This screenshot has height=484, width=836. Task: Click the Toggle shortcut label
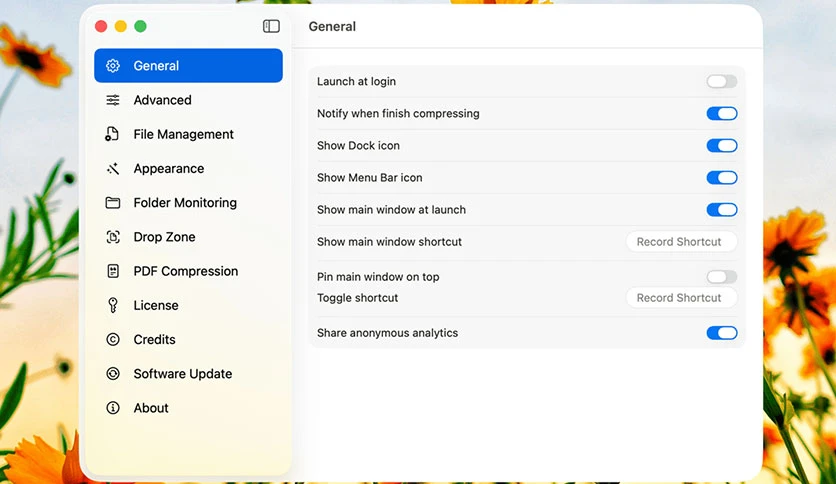click(357, 297)
